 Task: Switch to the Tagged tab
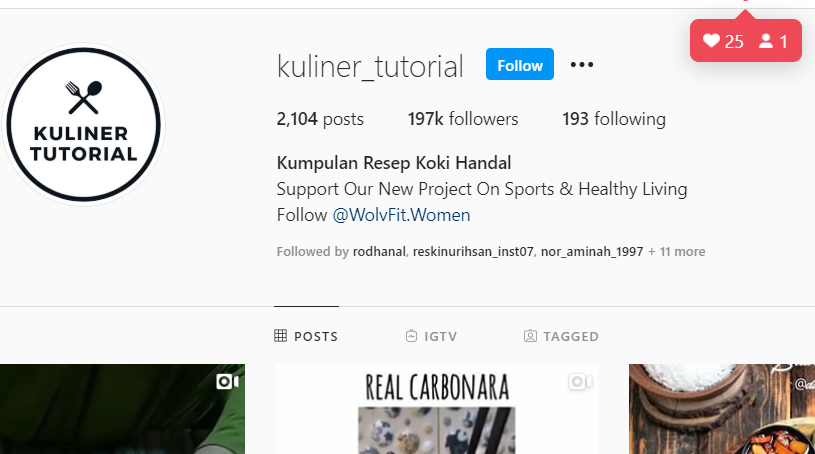561,336
